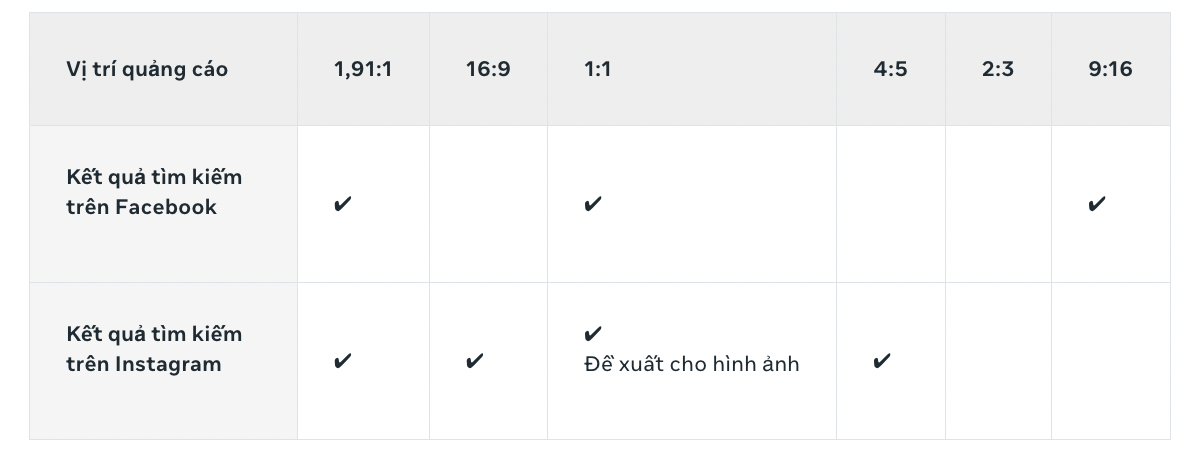Select the 2:3 column header
Screen dimensions: 1200x464
point(998,70)
